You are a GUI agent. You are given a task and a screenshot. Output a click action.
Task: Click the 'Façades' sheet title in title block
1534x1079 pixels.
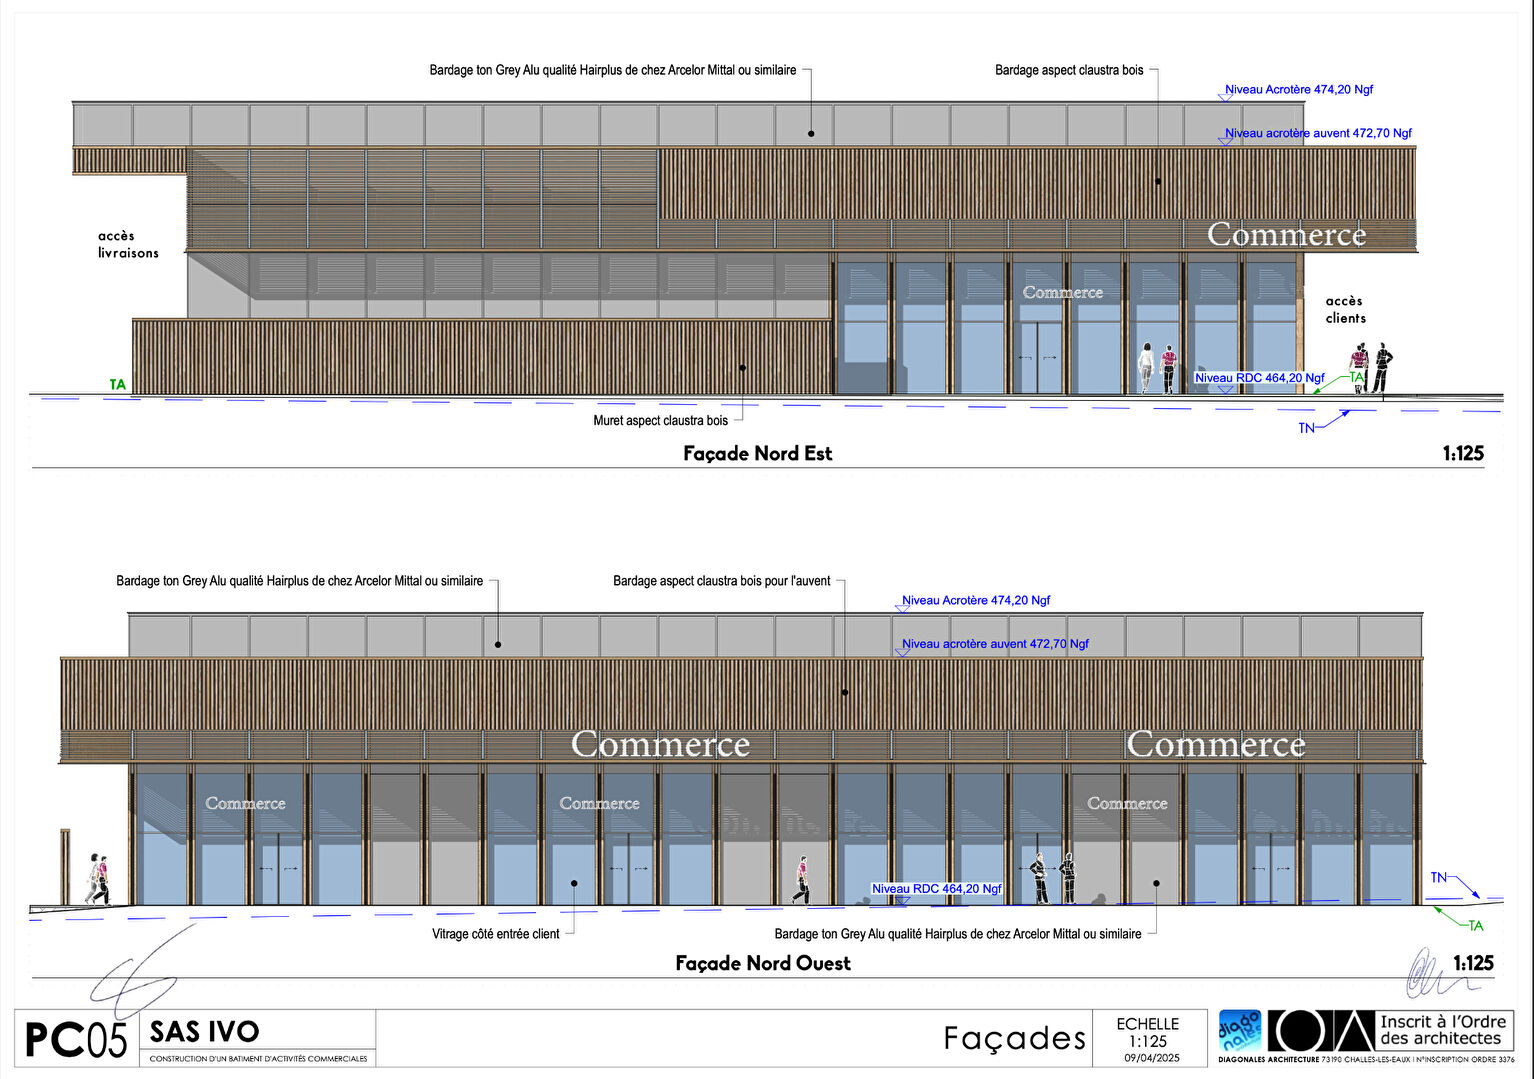coord(1015,1039)
